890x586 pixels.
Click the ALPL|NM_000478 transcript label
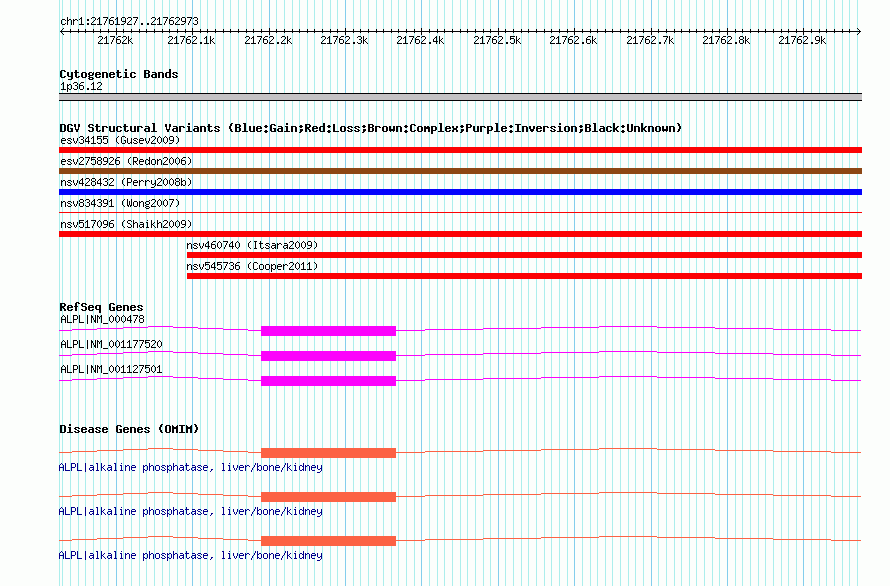pyautogui.click(x=102, y=319)
